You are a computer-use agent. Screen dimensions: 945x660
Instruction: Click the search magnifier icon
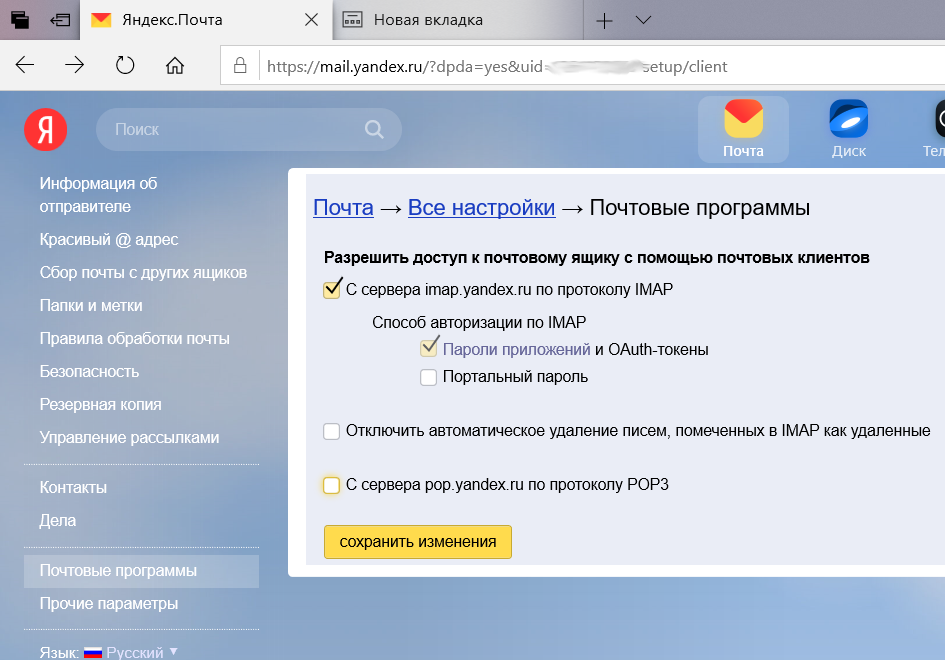point(374,129)
